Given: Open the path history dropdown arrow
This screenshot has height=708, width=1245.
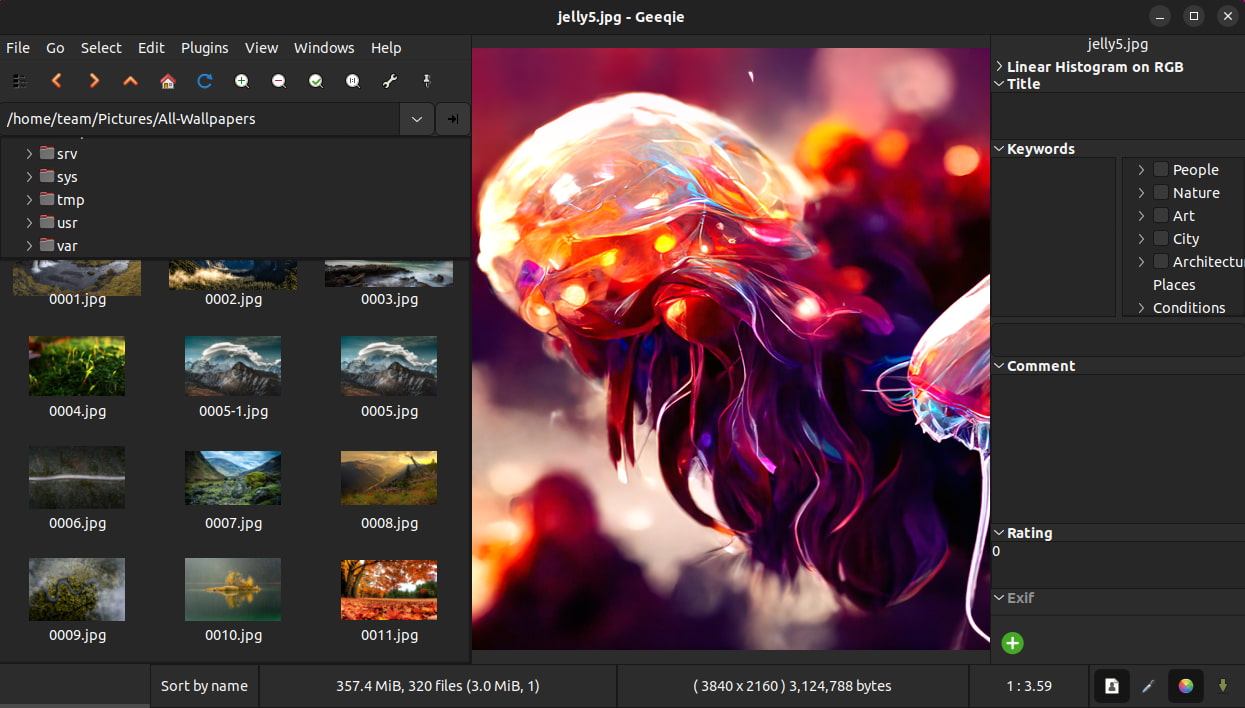Looking at the screenshot, I should (417, 119).
